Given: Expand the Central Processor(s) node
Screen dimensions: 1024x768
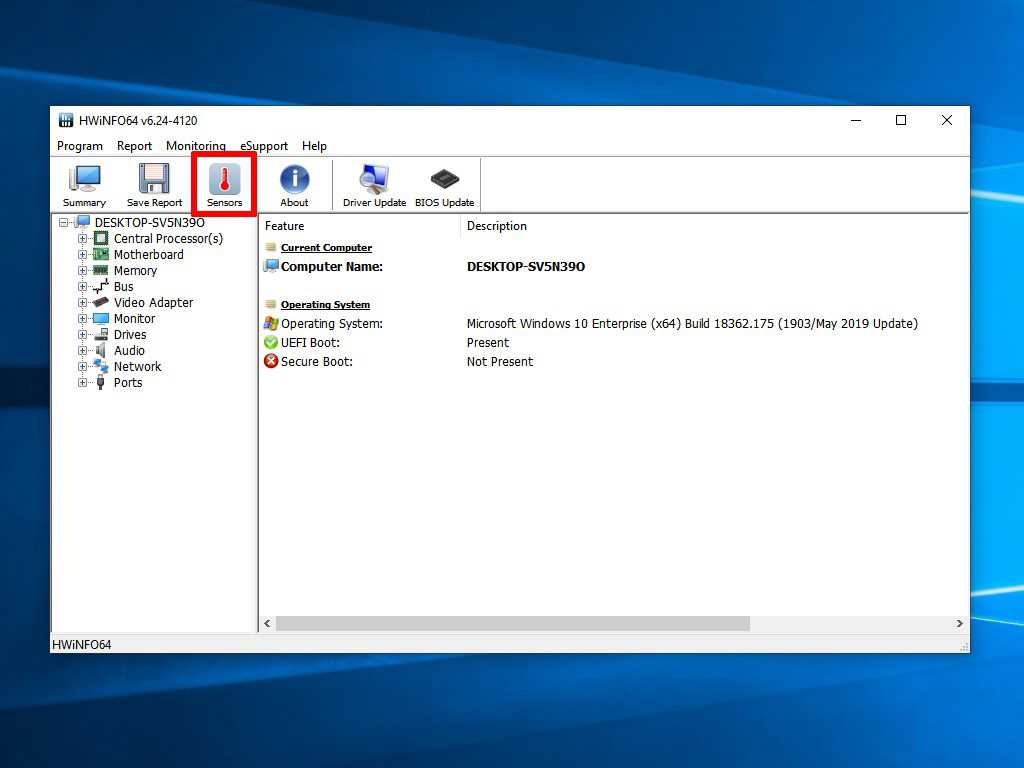Looking at the screenshot, I should [83, 239].
